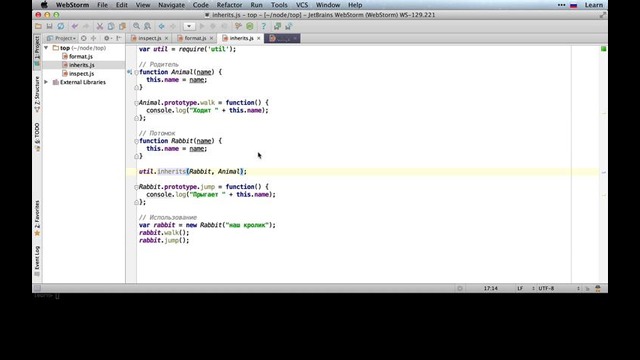Image resolution: width=640 pixels, height=360 pixels.
Task: Toggle the TODO tool window sidebar button
Action: [37, 137]
